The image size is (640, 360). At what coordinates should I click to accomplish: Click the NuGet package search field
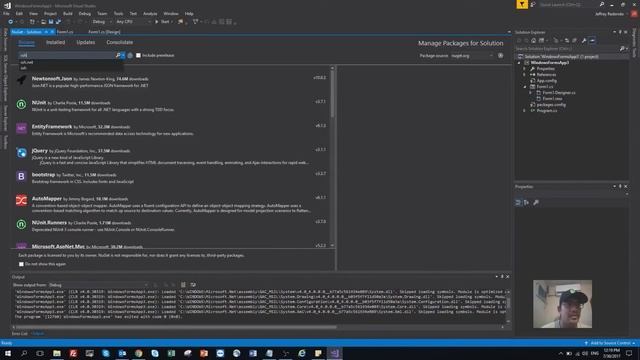pos(67,55)
